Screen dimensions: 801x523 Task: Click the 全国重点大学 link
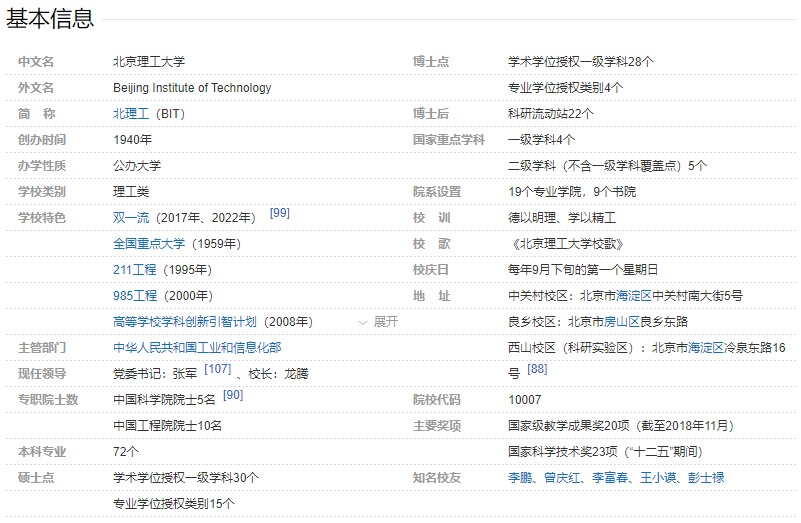click(x=149, y=244)
